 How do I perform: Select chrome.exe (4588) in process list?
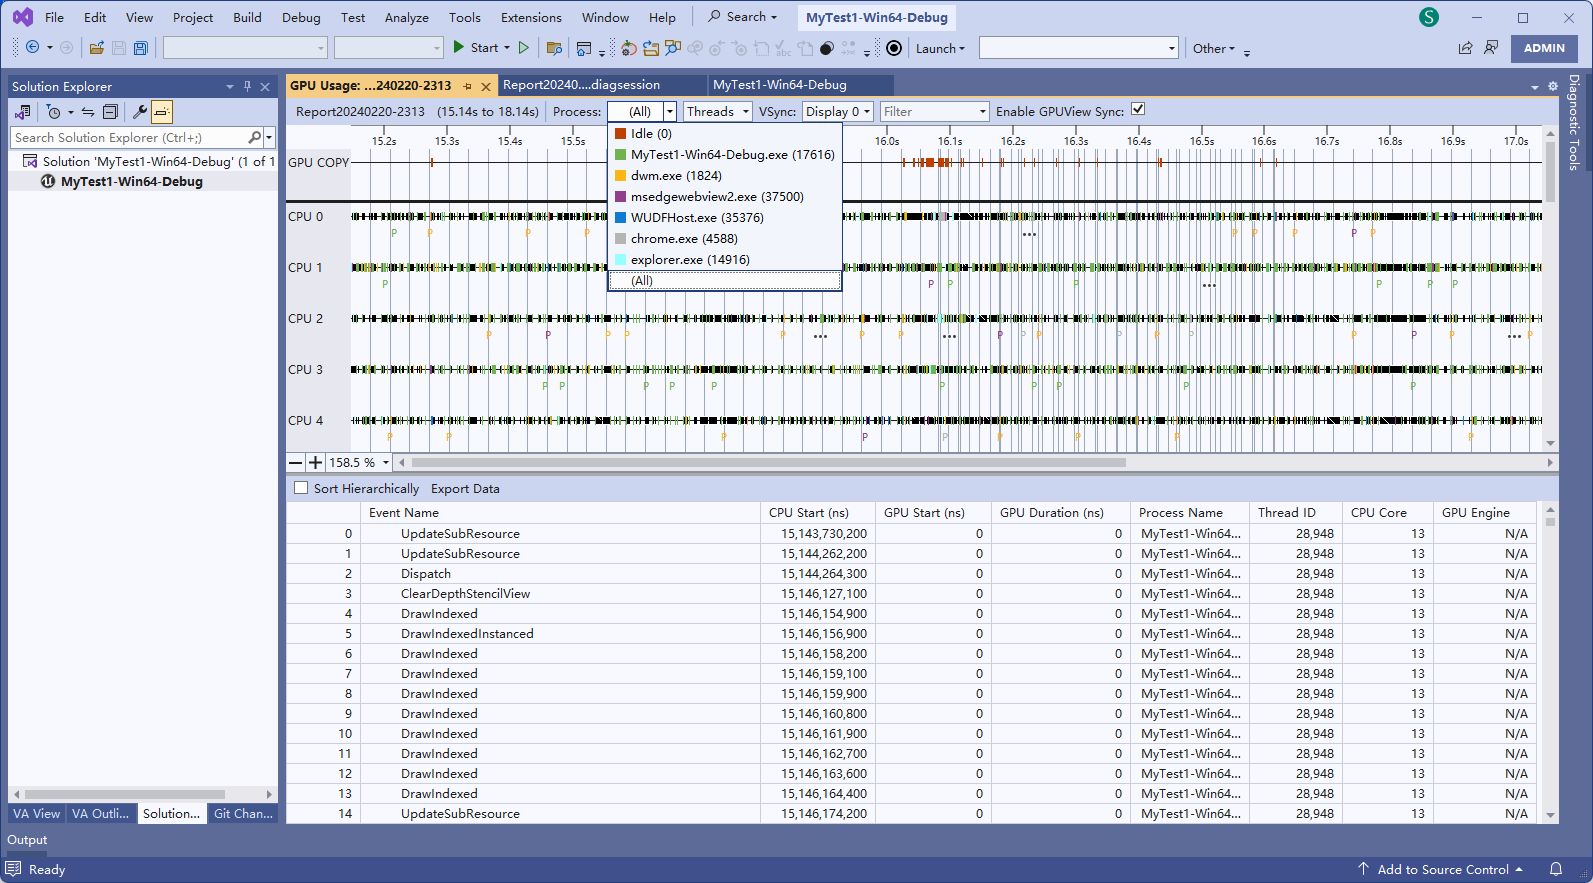(725, 239)
